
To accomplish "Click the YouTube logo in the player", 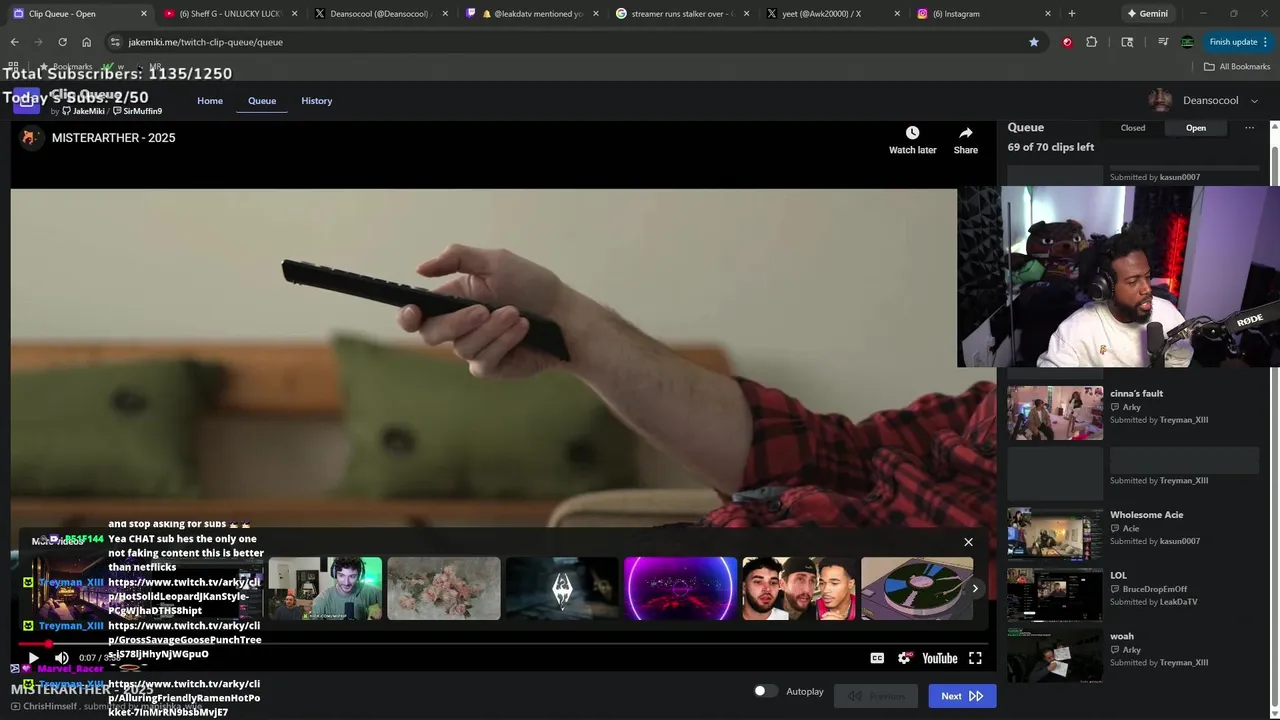I will coord(940,658).
